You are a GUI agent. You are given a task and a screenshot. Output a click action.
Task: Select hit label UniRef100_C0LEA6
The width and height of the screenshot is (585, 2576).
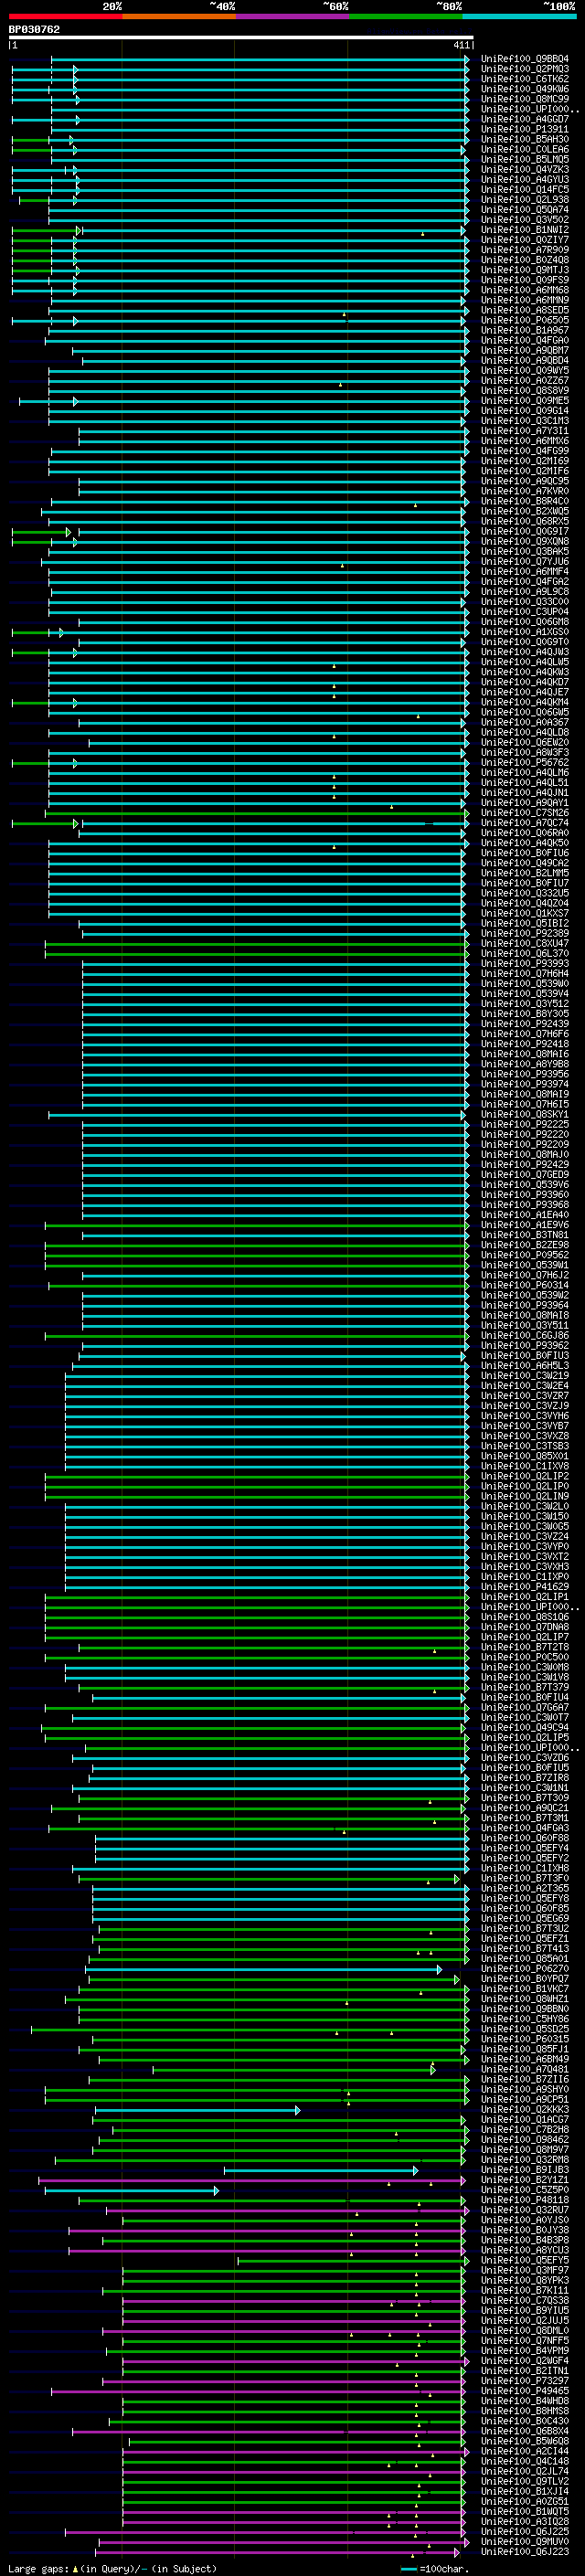[x=524, y=149]
